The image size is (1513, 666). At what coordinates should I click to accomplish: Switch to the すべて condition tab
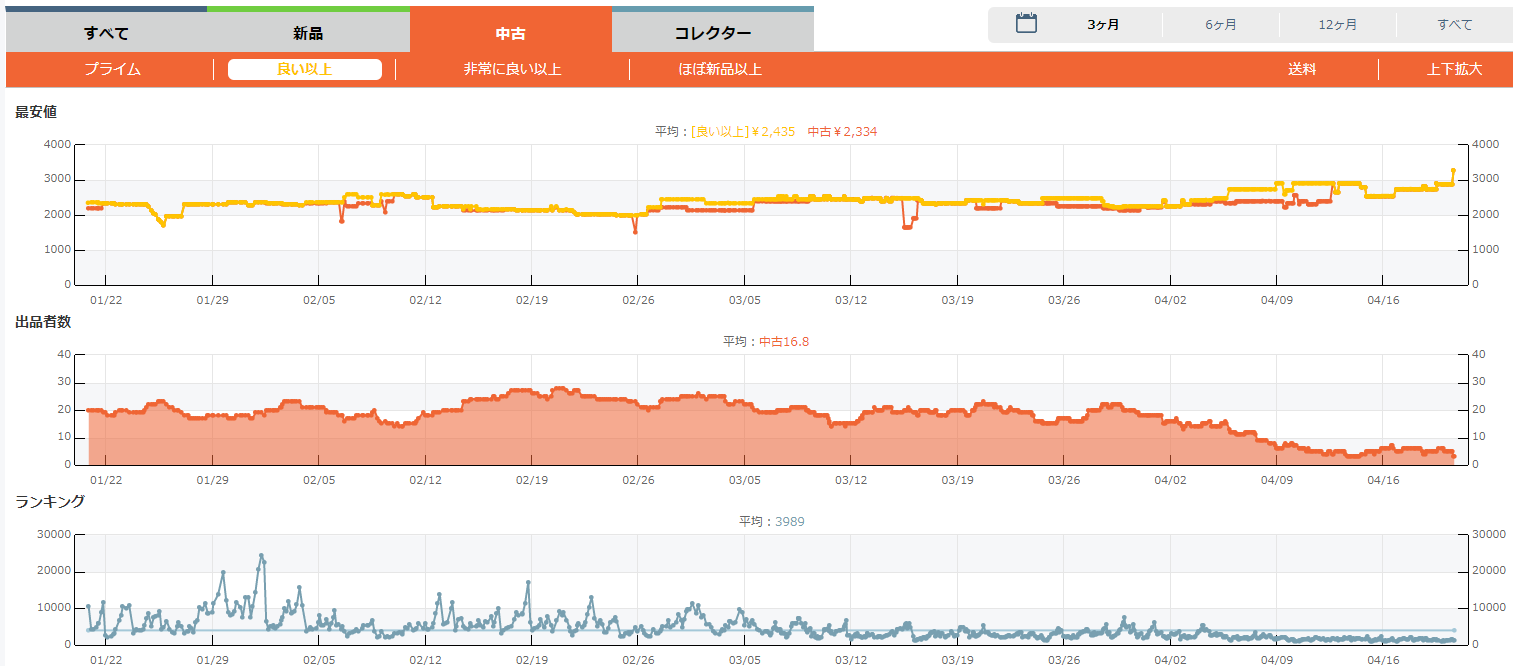(106, 33)
